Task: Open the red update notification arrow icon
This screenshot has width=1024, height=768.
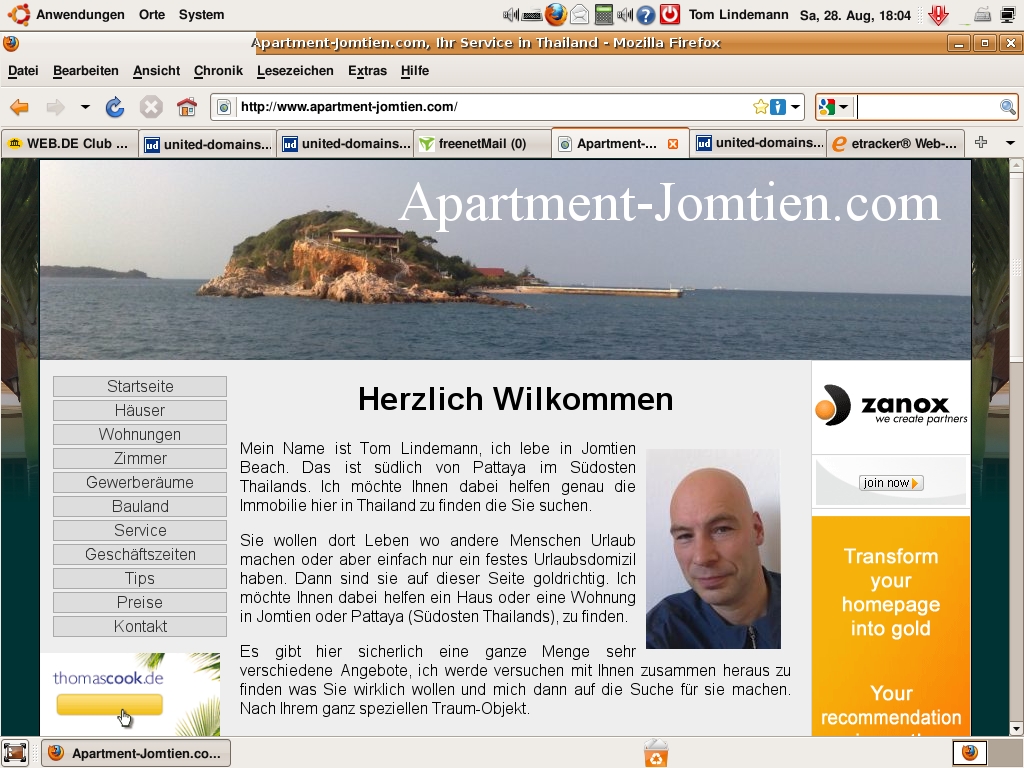Action: pyautogui.click(x=938, y=14)
